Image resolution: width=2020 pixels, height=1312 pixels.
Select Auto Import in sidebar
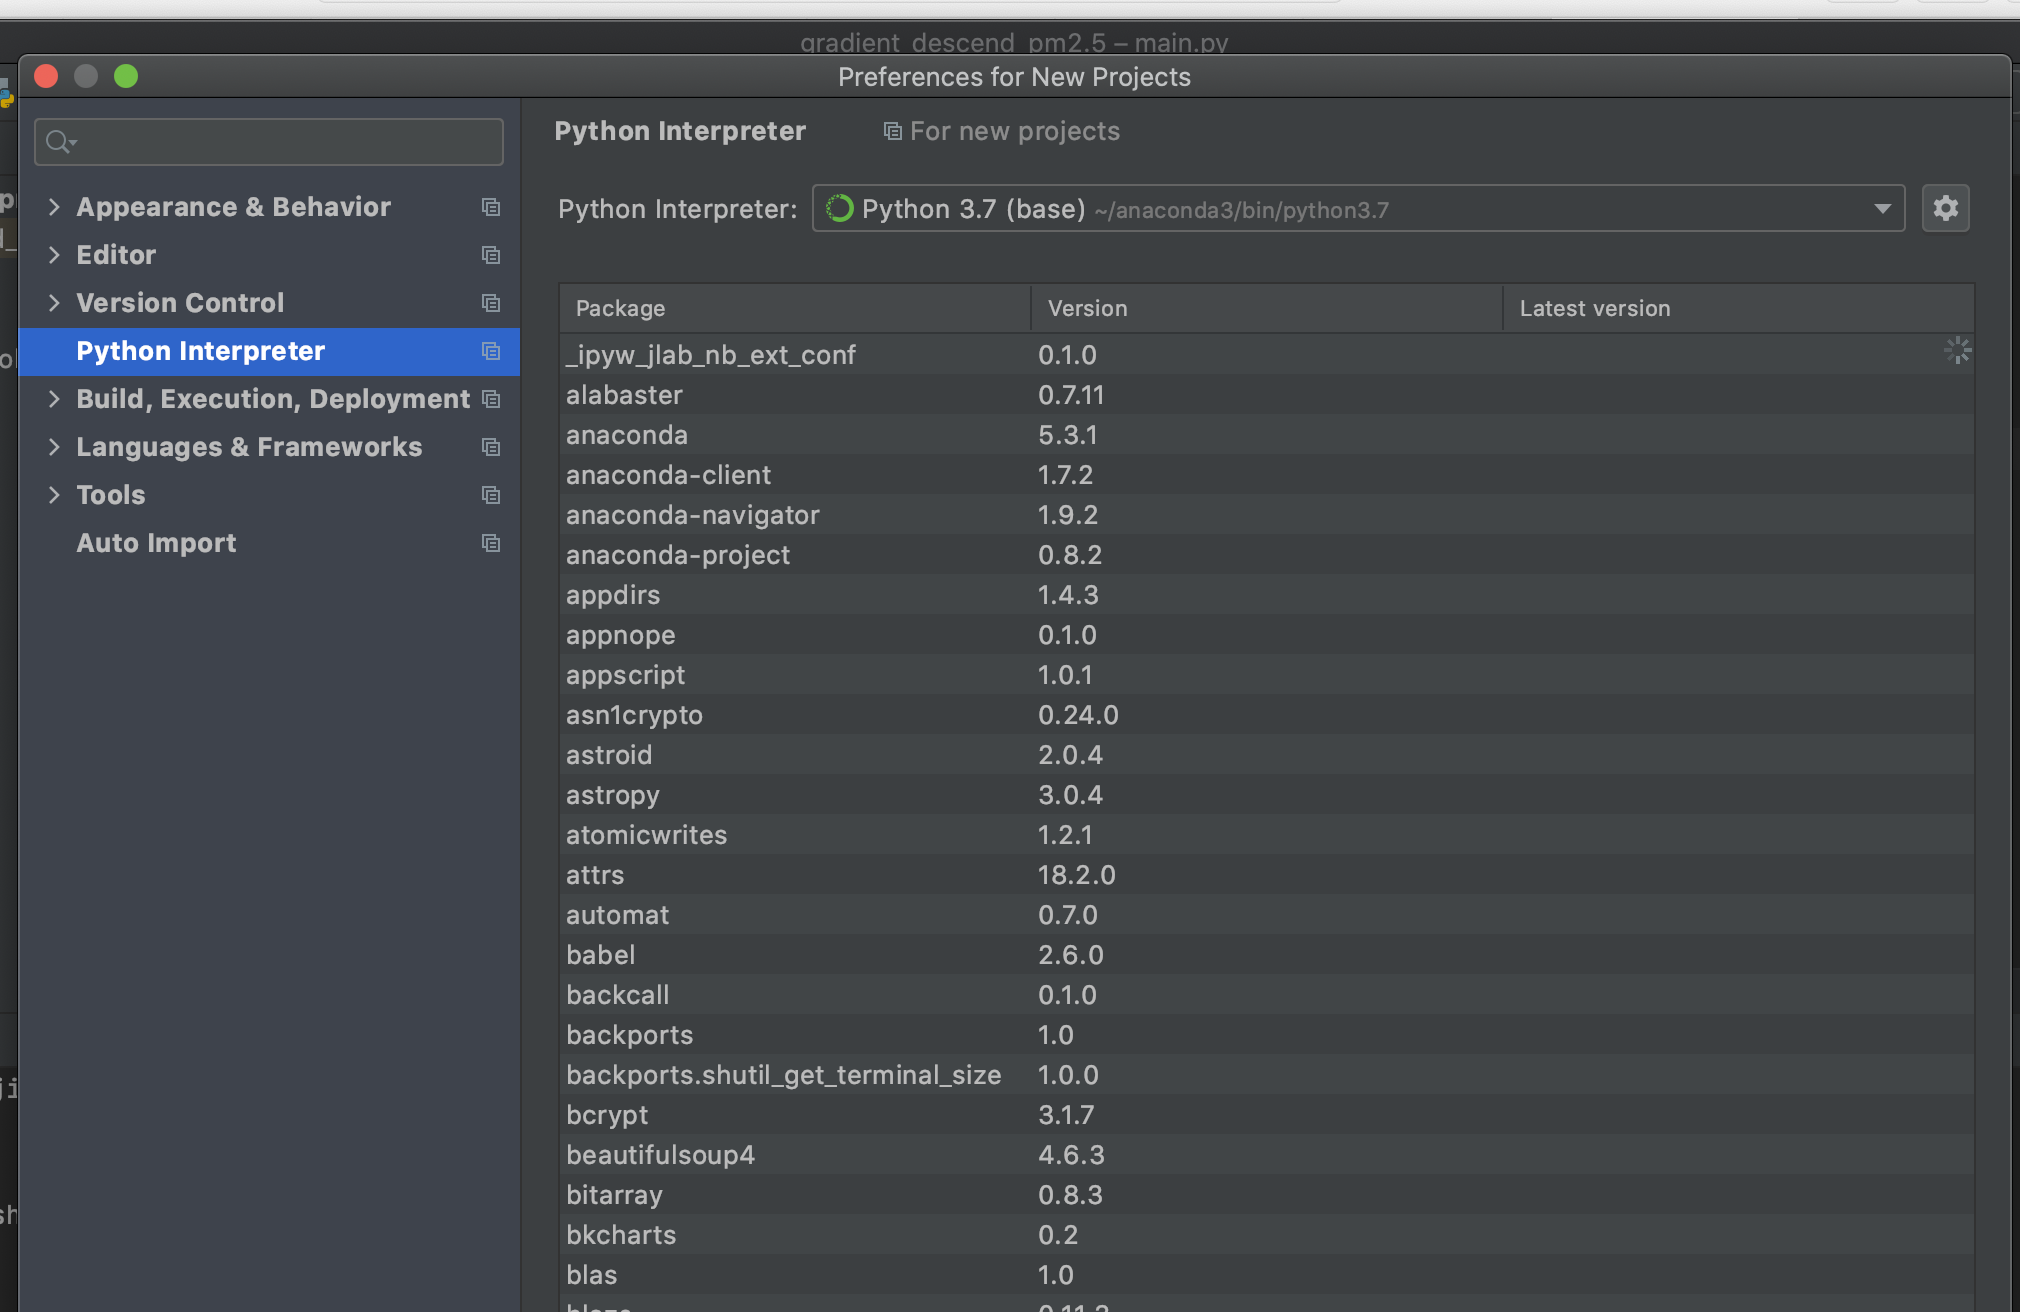pos(156,543)
